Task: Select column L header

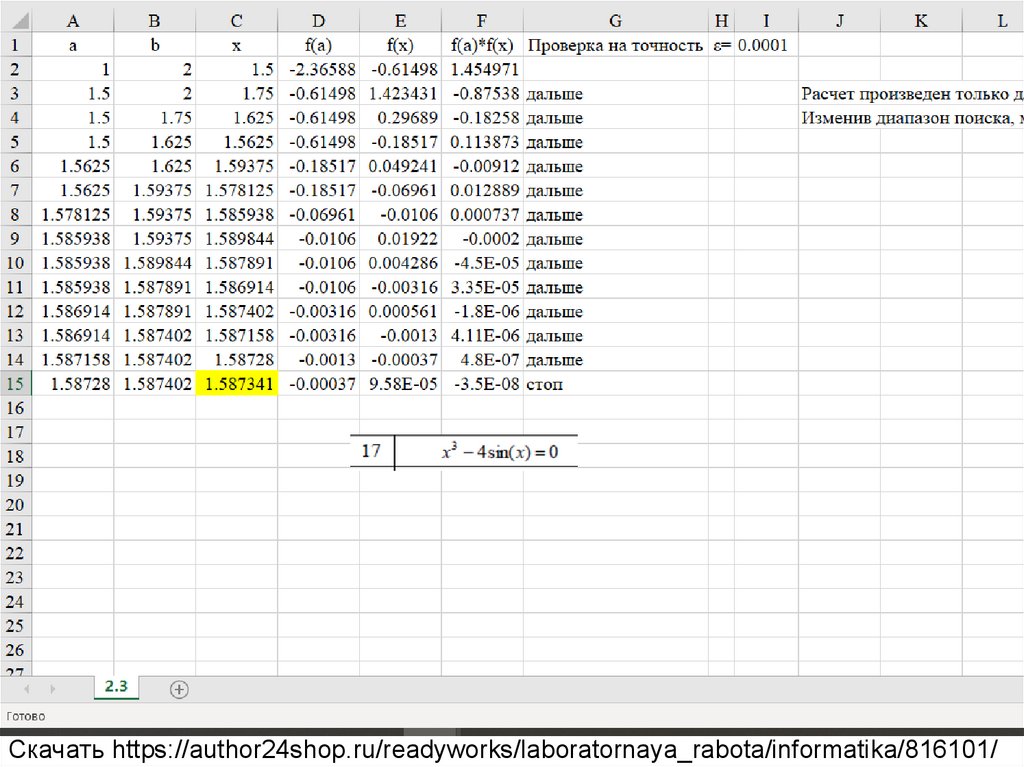Action: tap(1001, 21)
